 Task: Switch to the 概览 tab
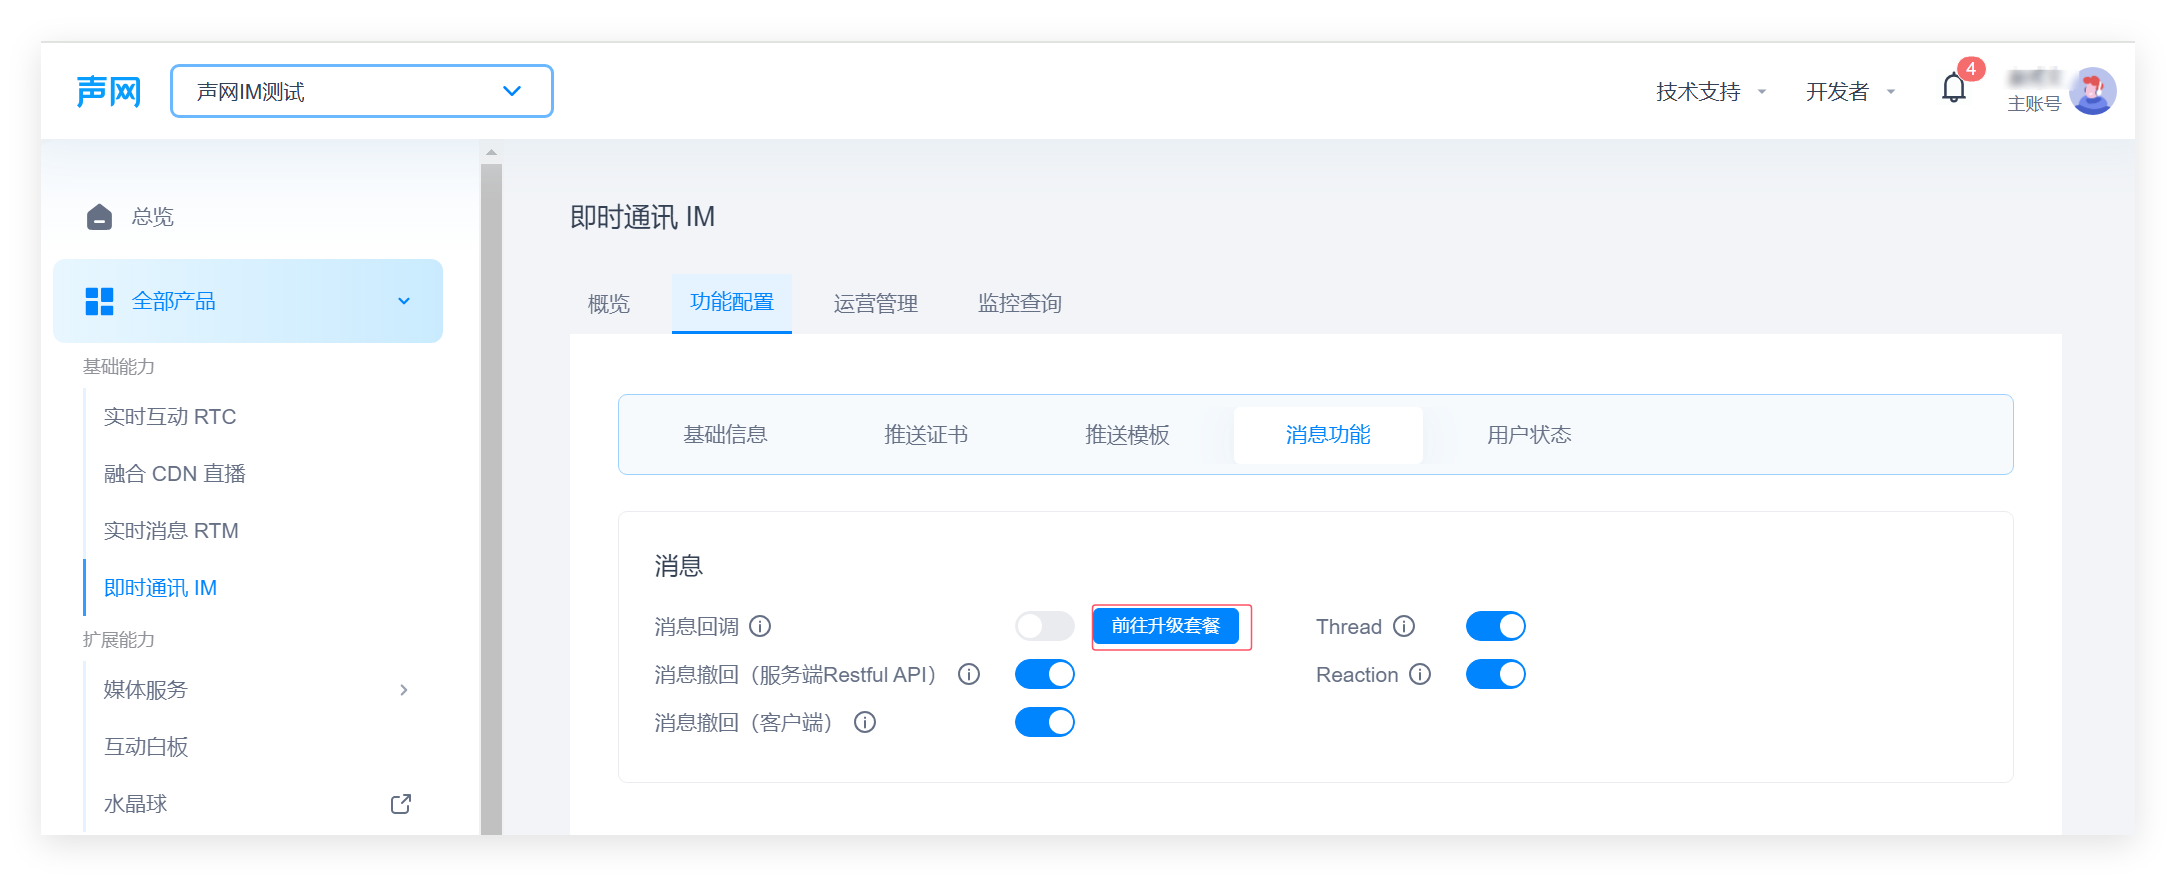(609, 304)
